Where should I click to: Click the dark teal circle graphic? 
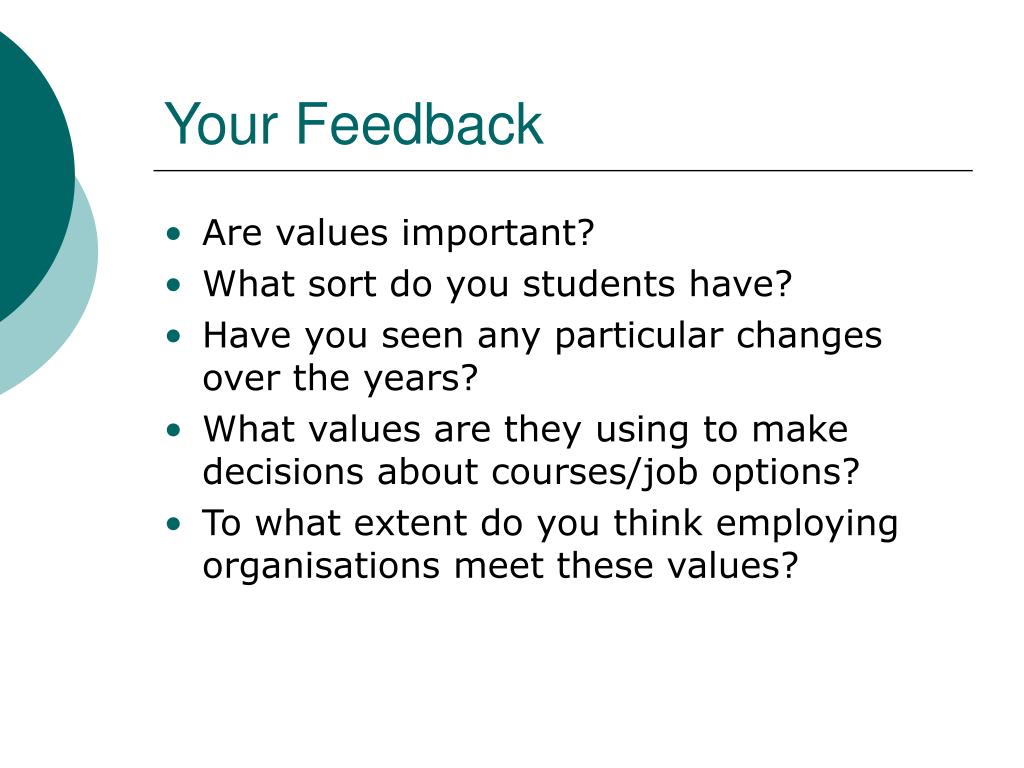(x=33, y=170)
